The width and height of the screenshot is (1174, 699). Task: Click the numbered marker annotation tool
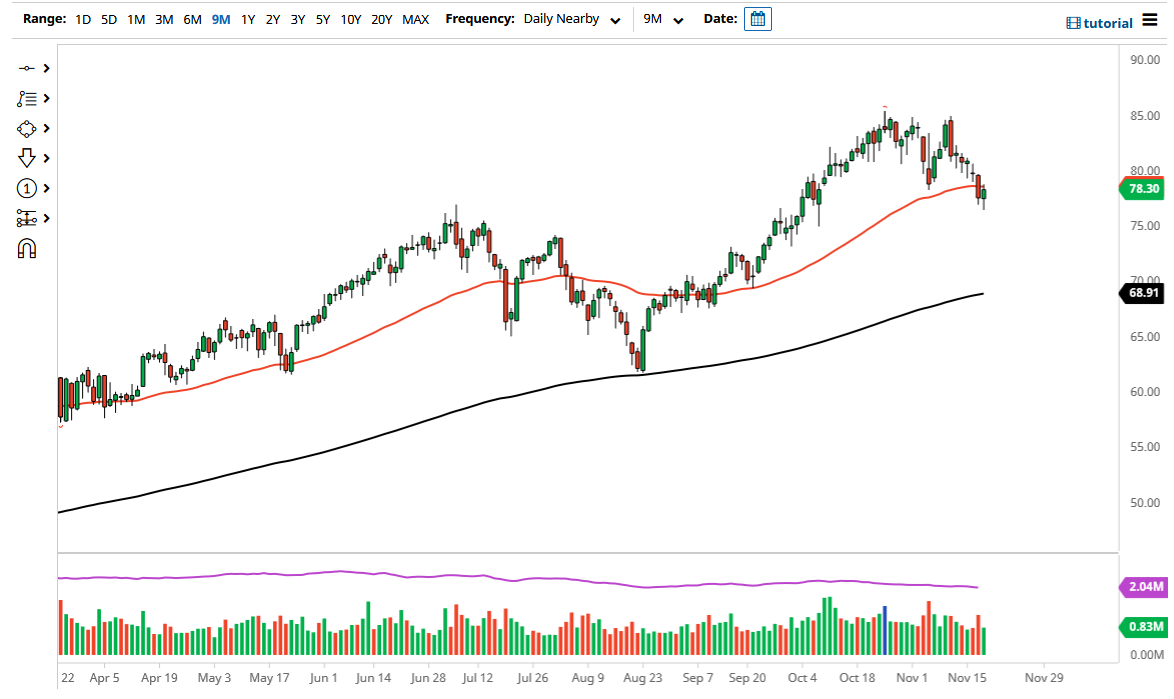coord(27,188)
